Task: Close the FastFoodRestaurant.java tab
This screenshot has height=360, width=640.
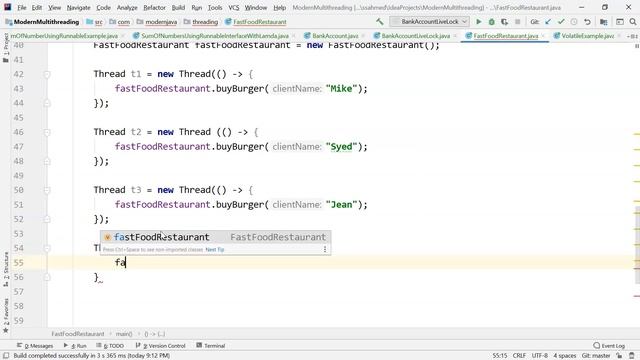Action: point(543,36)
